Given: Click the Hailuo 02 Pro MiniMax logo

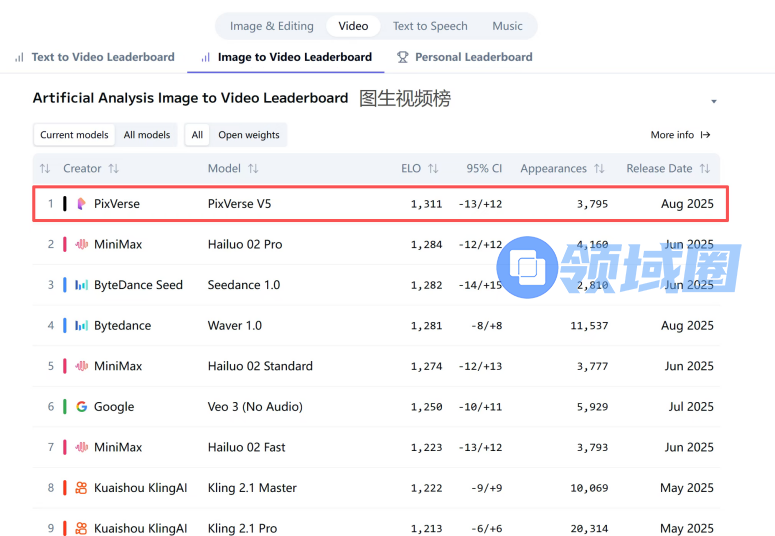Looking at the screenshot, I should tap(81, 244).
